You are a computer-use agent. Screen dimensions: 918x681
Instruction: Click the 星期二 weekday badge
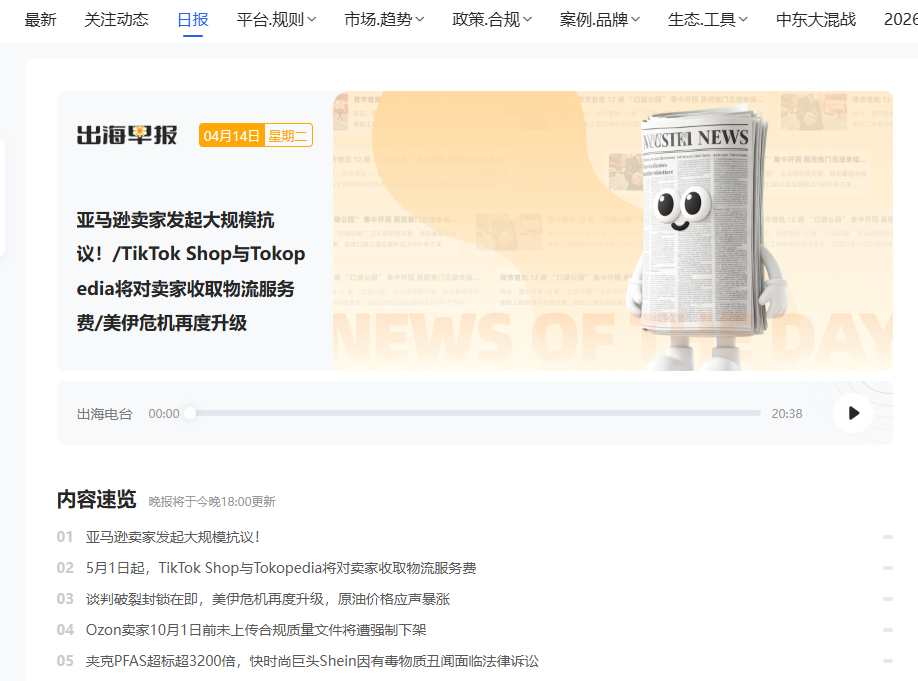[288, 136]
